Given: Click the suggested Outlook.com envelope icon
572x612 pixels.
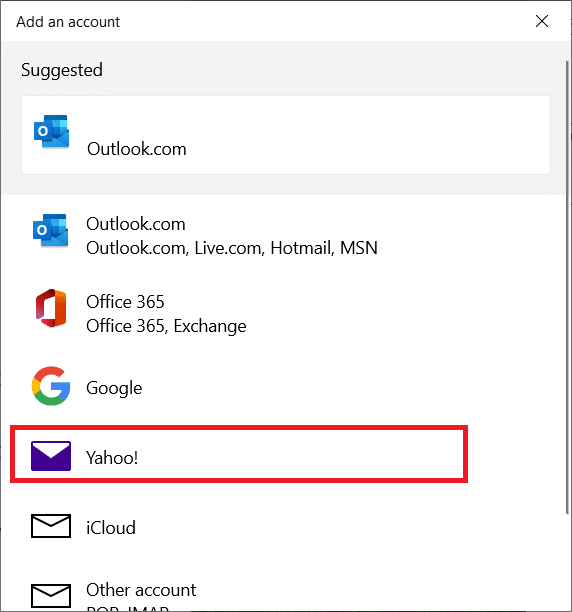Looking at the screenshot, I should (x=52, y=131).
